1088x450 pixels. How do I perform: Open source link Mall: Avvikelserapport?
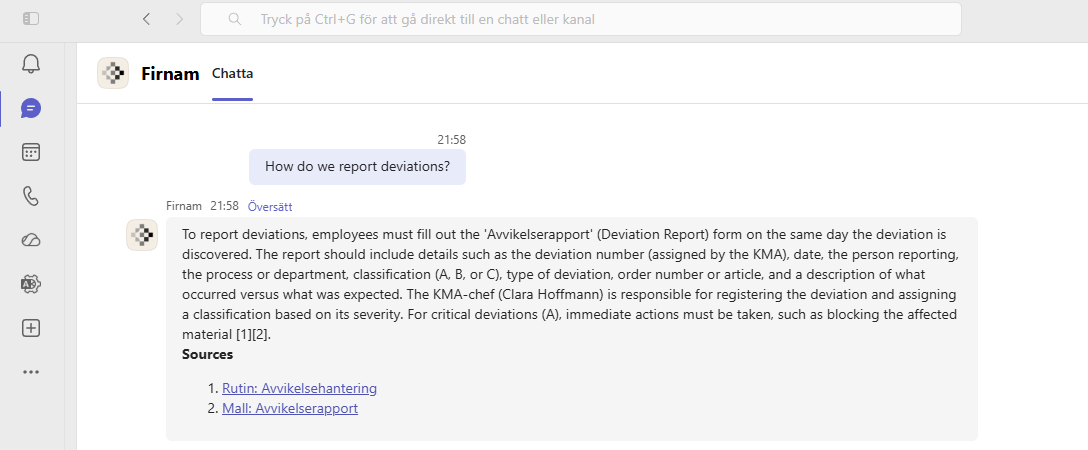pyautogui.click(x=290, y=408)
